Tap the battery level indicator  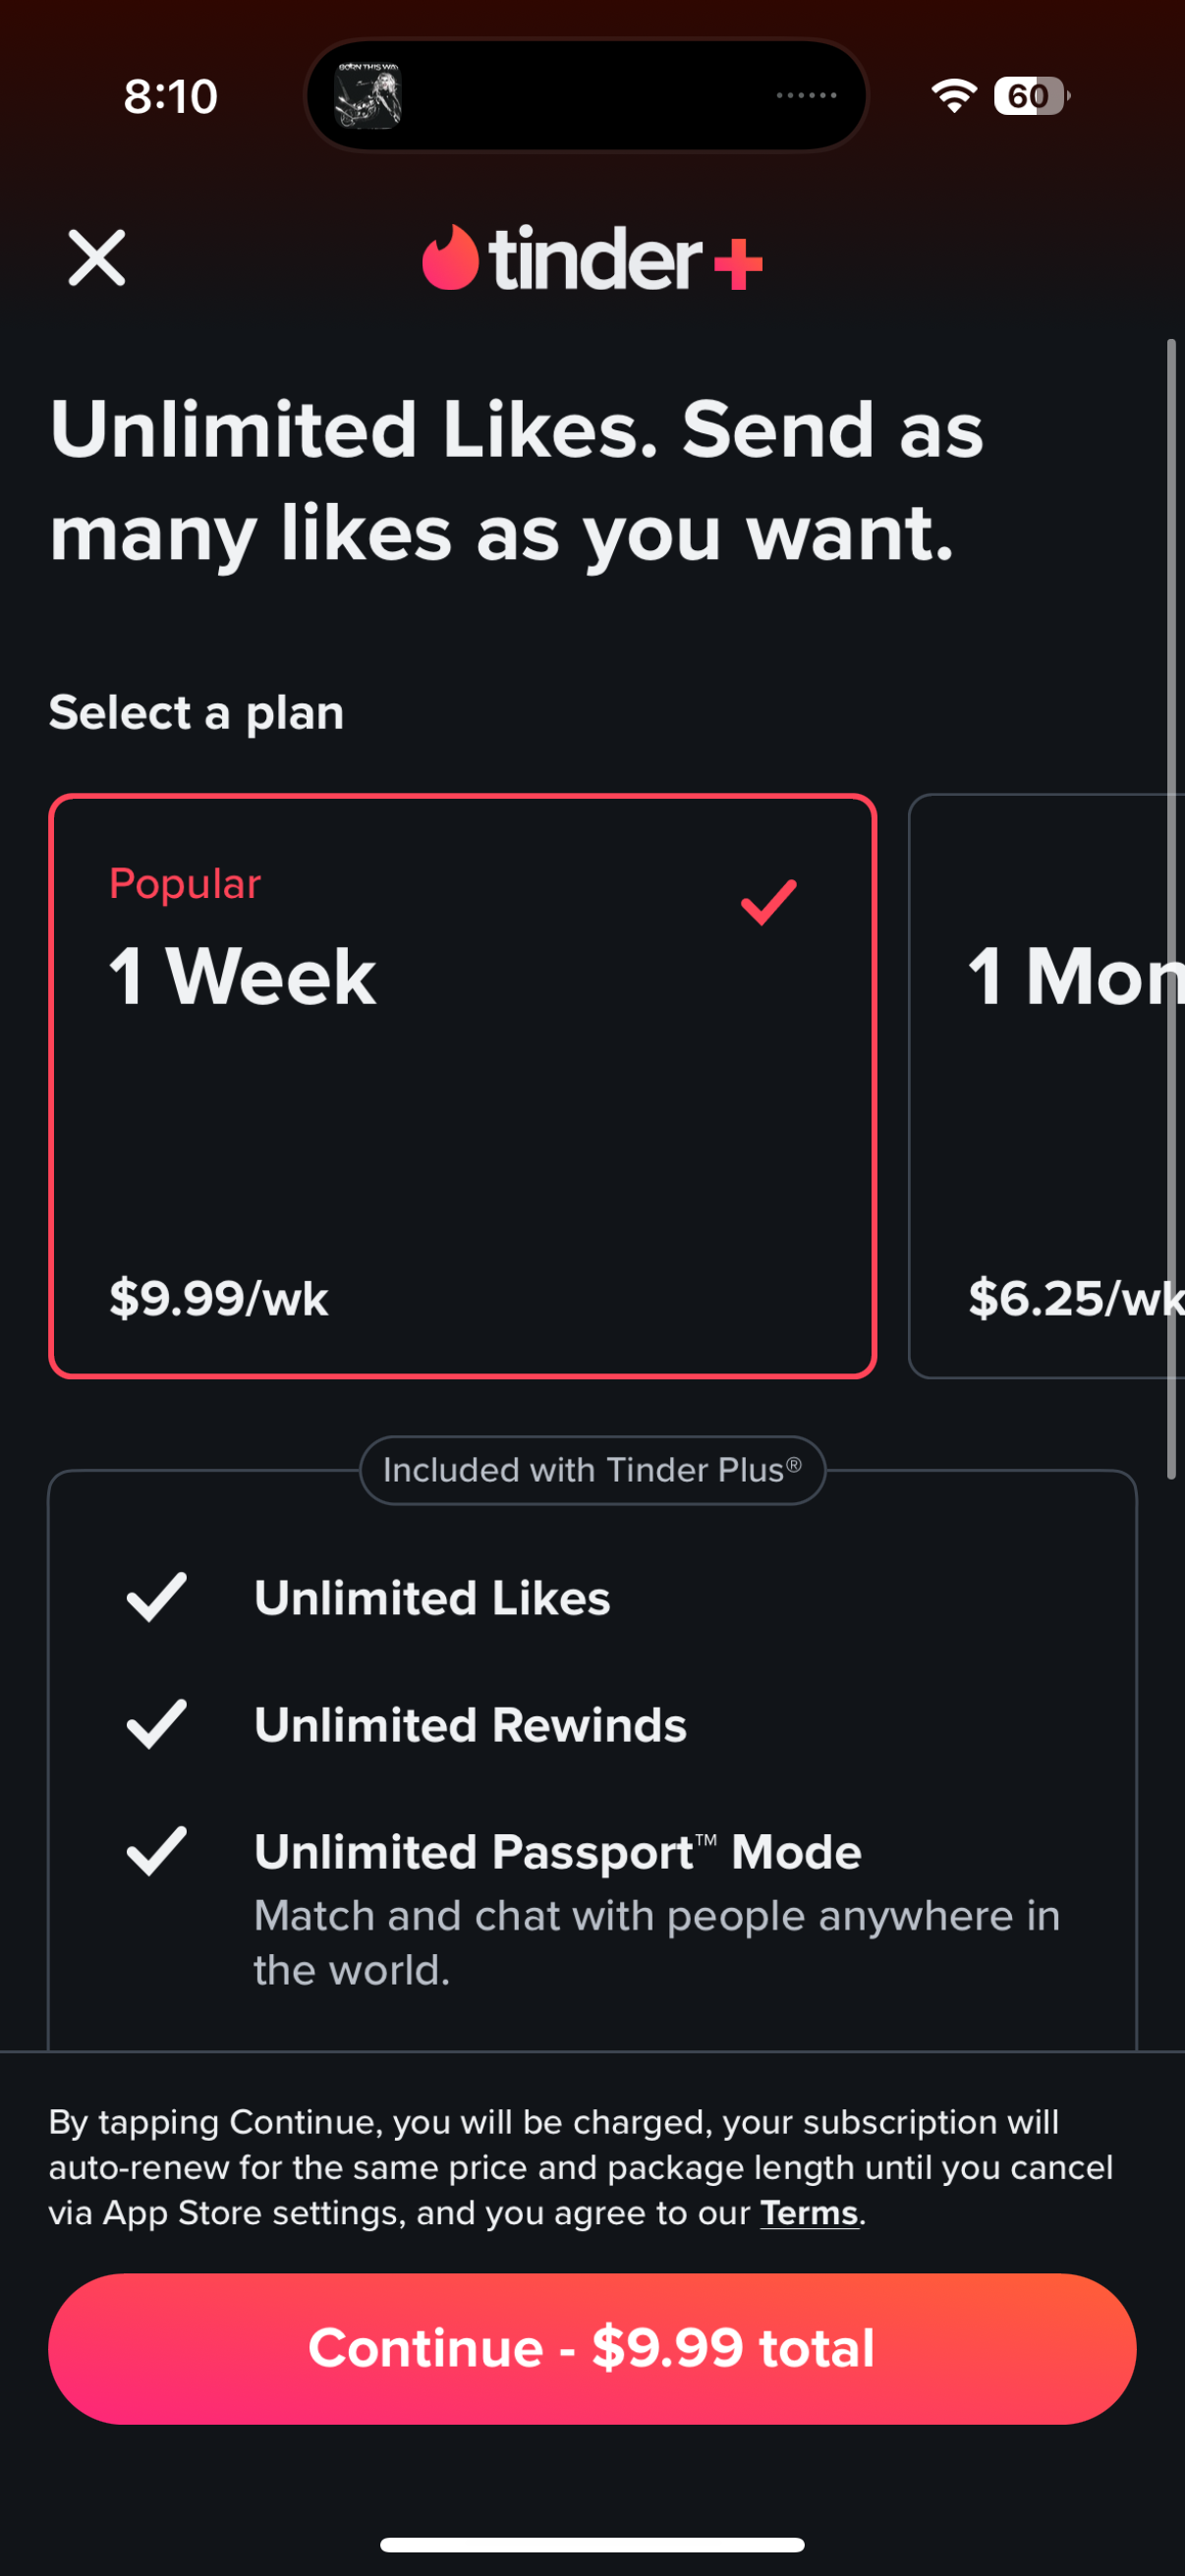click(1030, 96)
